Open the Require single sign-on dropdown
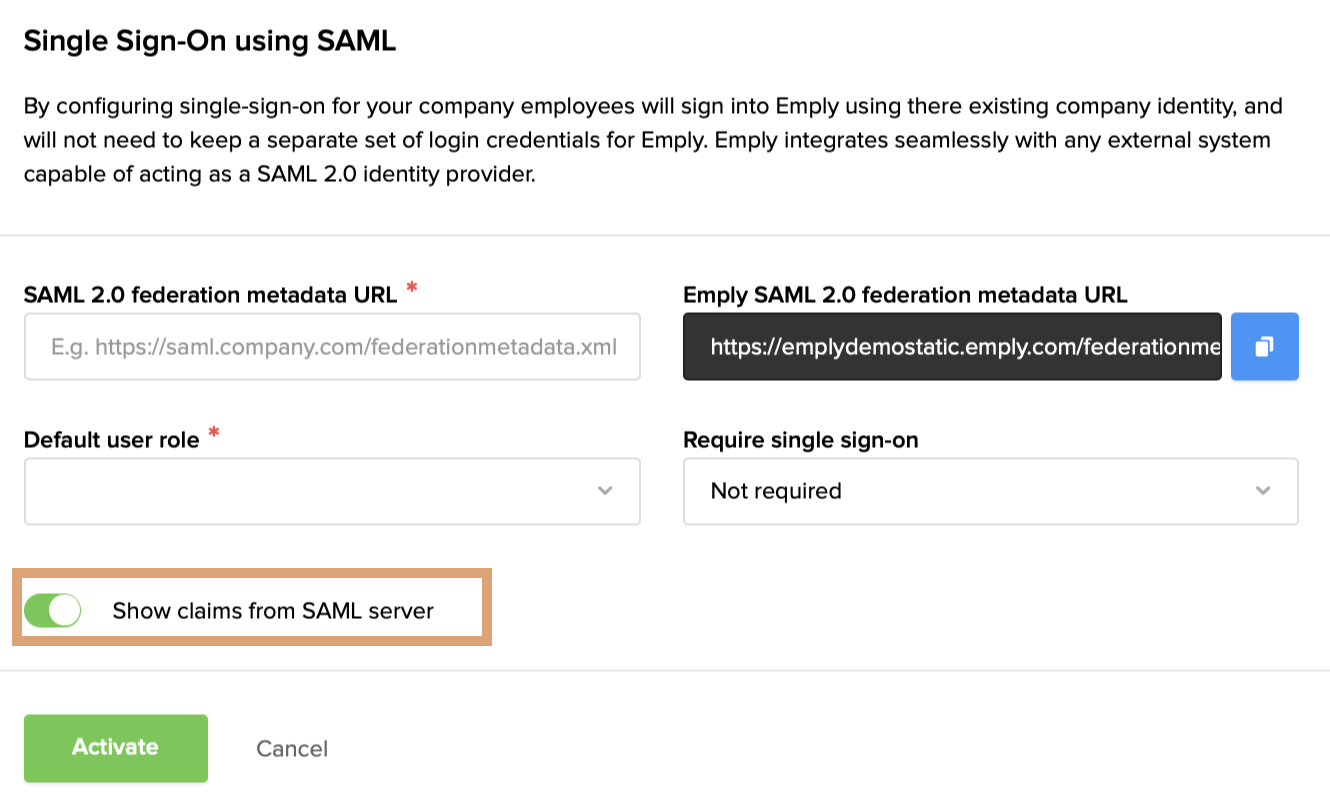The image size is (1330, 810). coord(990,491)
